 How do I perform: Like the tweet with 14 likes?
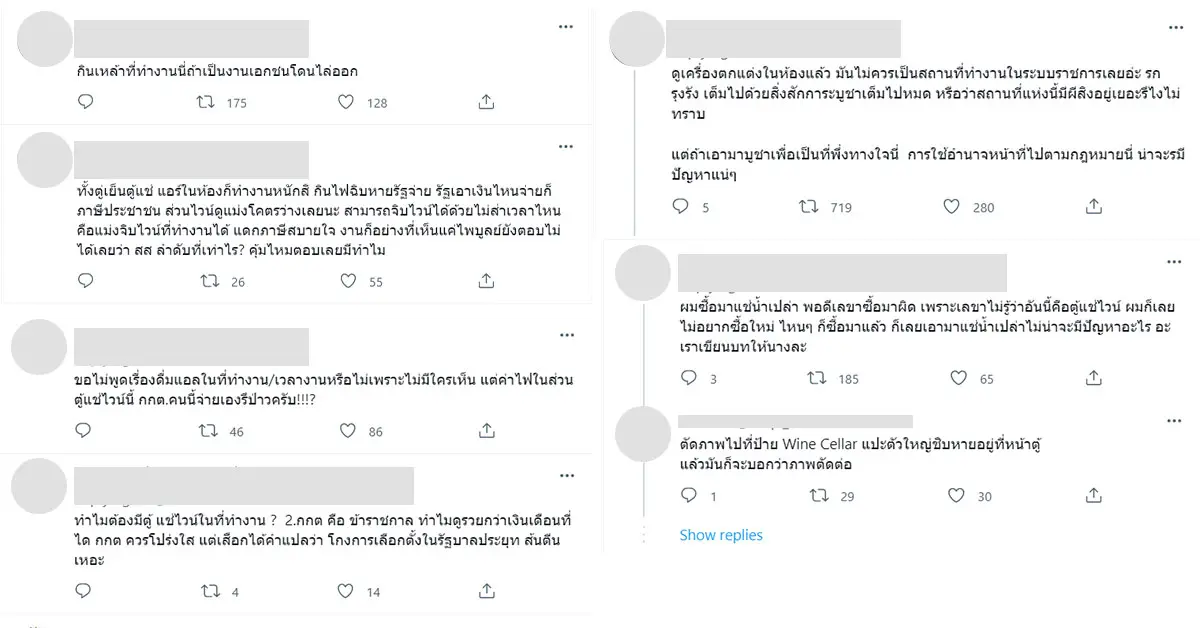coord(346,592)
